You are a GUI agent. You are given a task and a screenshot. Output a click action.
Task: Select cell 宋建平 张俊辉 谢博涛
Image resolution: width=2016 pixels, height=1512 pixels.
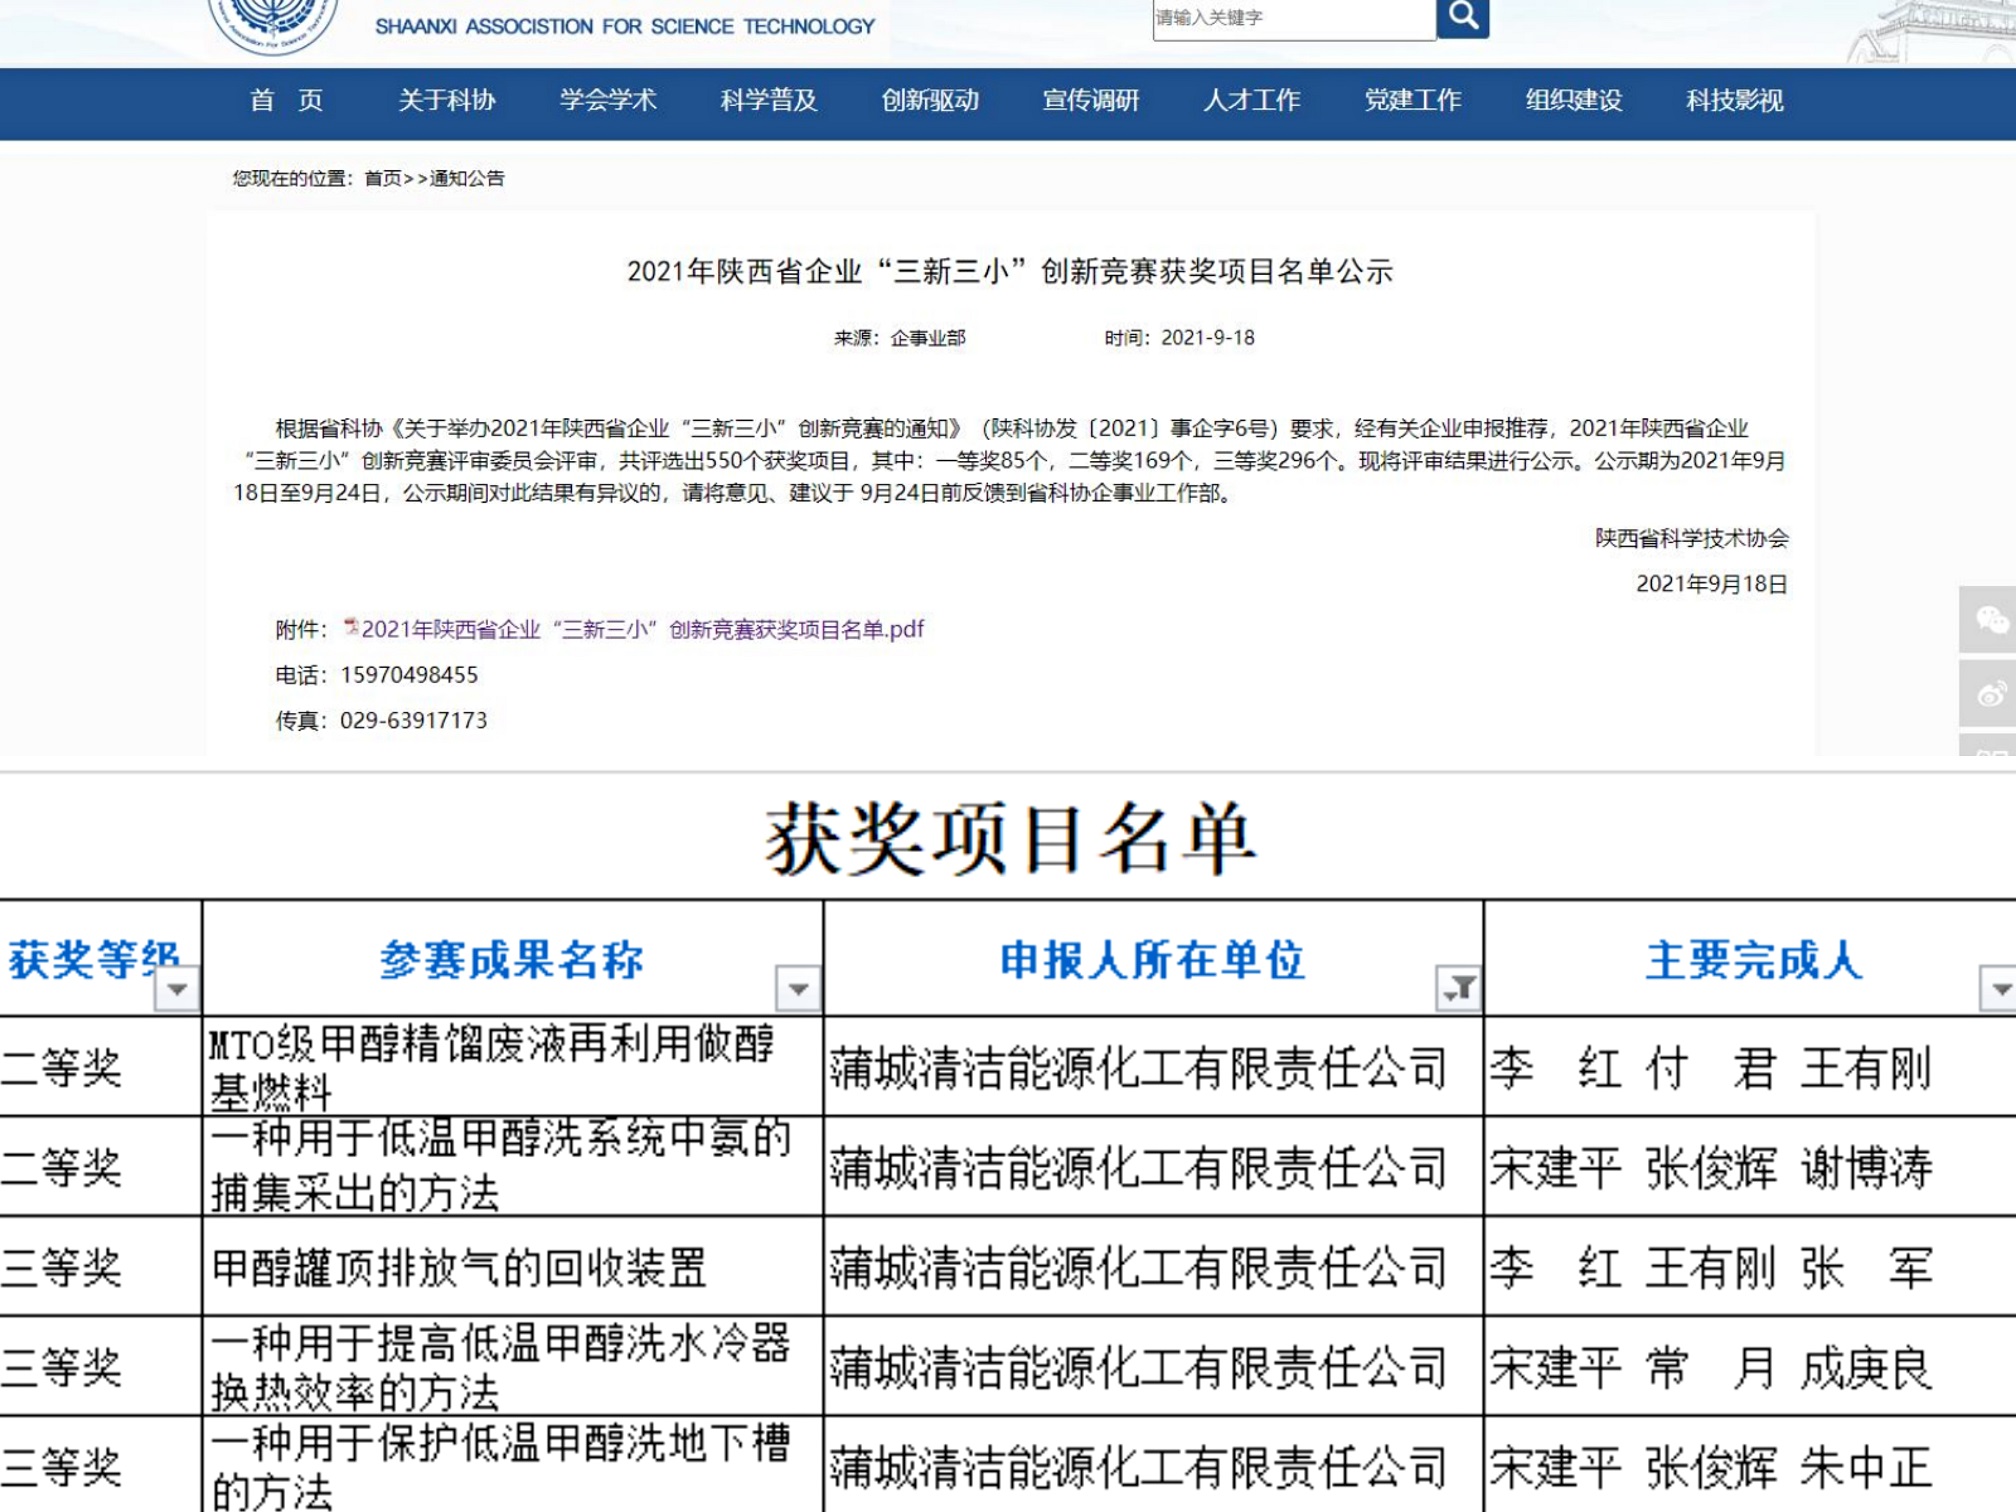[1751, 1166]
